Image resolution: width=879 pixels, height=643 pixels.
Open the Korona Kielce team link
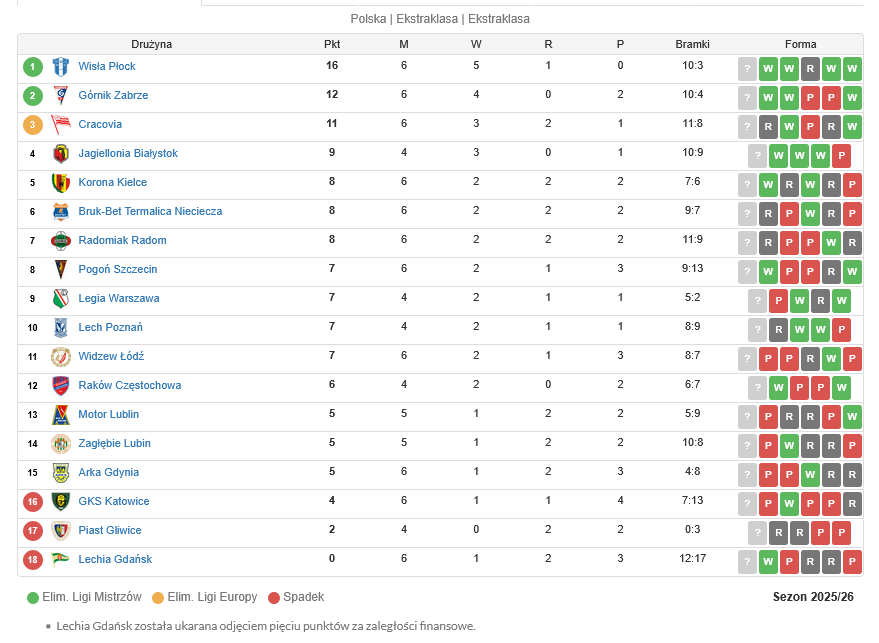pos(112,183)
